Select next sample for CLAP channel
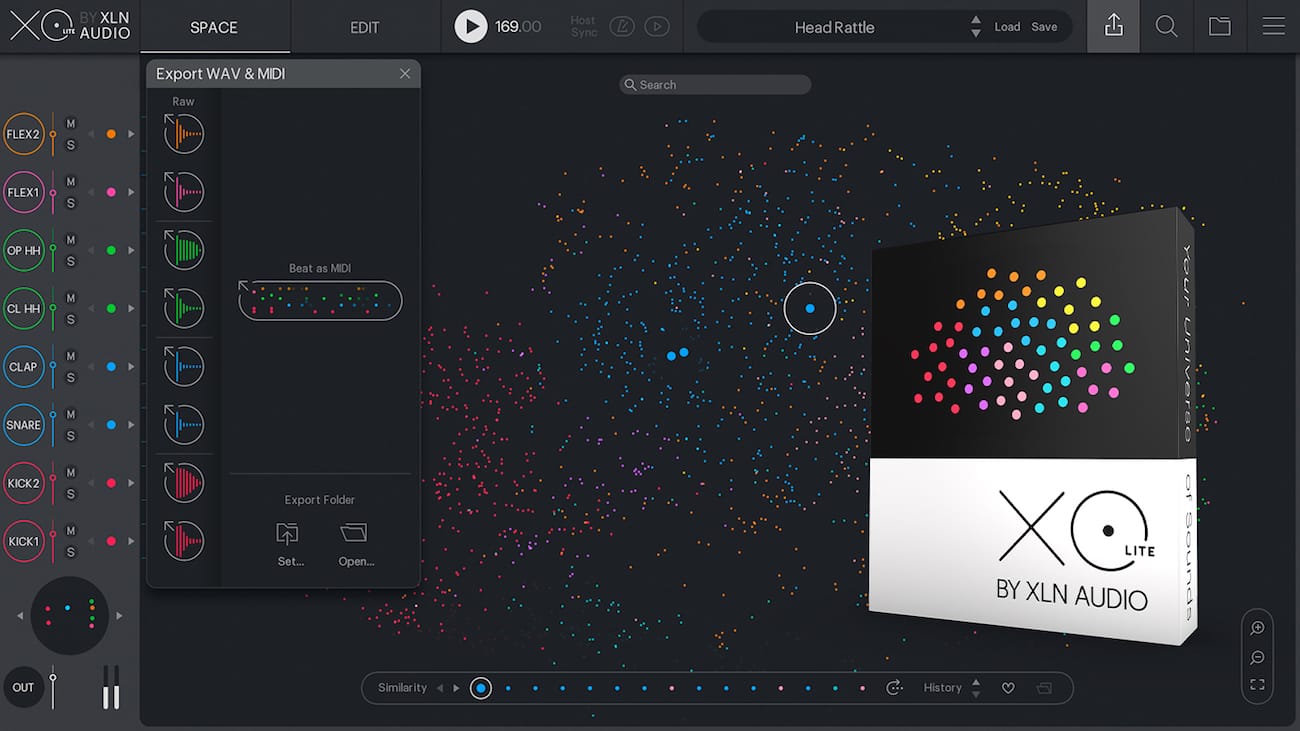1300x731 pixels. coord(131,367)
